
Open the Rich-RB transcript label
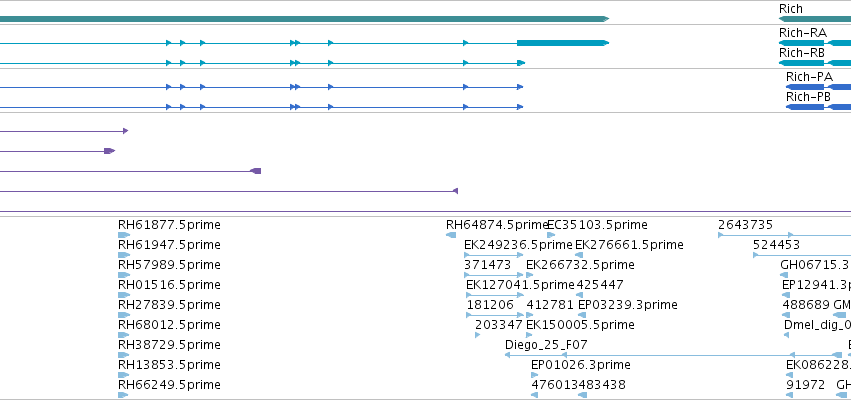[x=802, y=53]
